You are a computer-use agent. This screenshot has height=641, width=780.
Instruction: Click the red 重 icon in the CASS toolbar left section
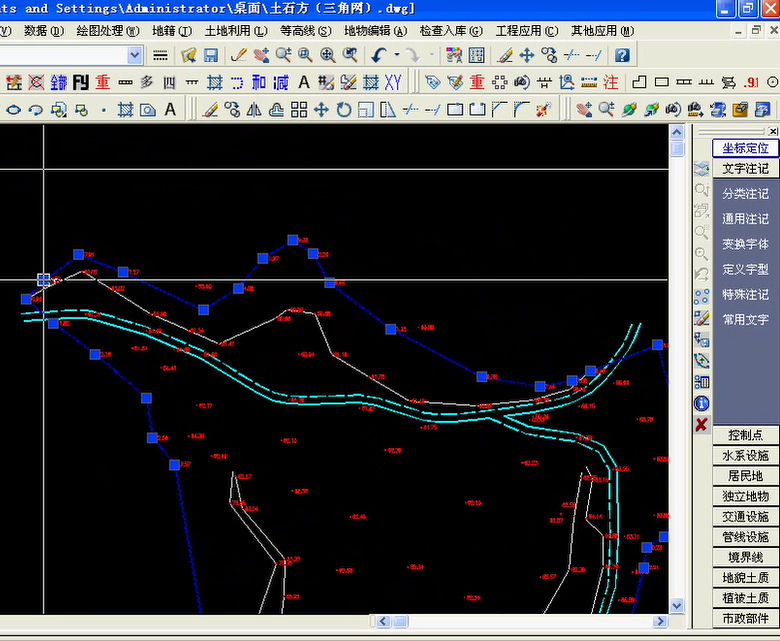point(102,82)
